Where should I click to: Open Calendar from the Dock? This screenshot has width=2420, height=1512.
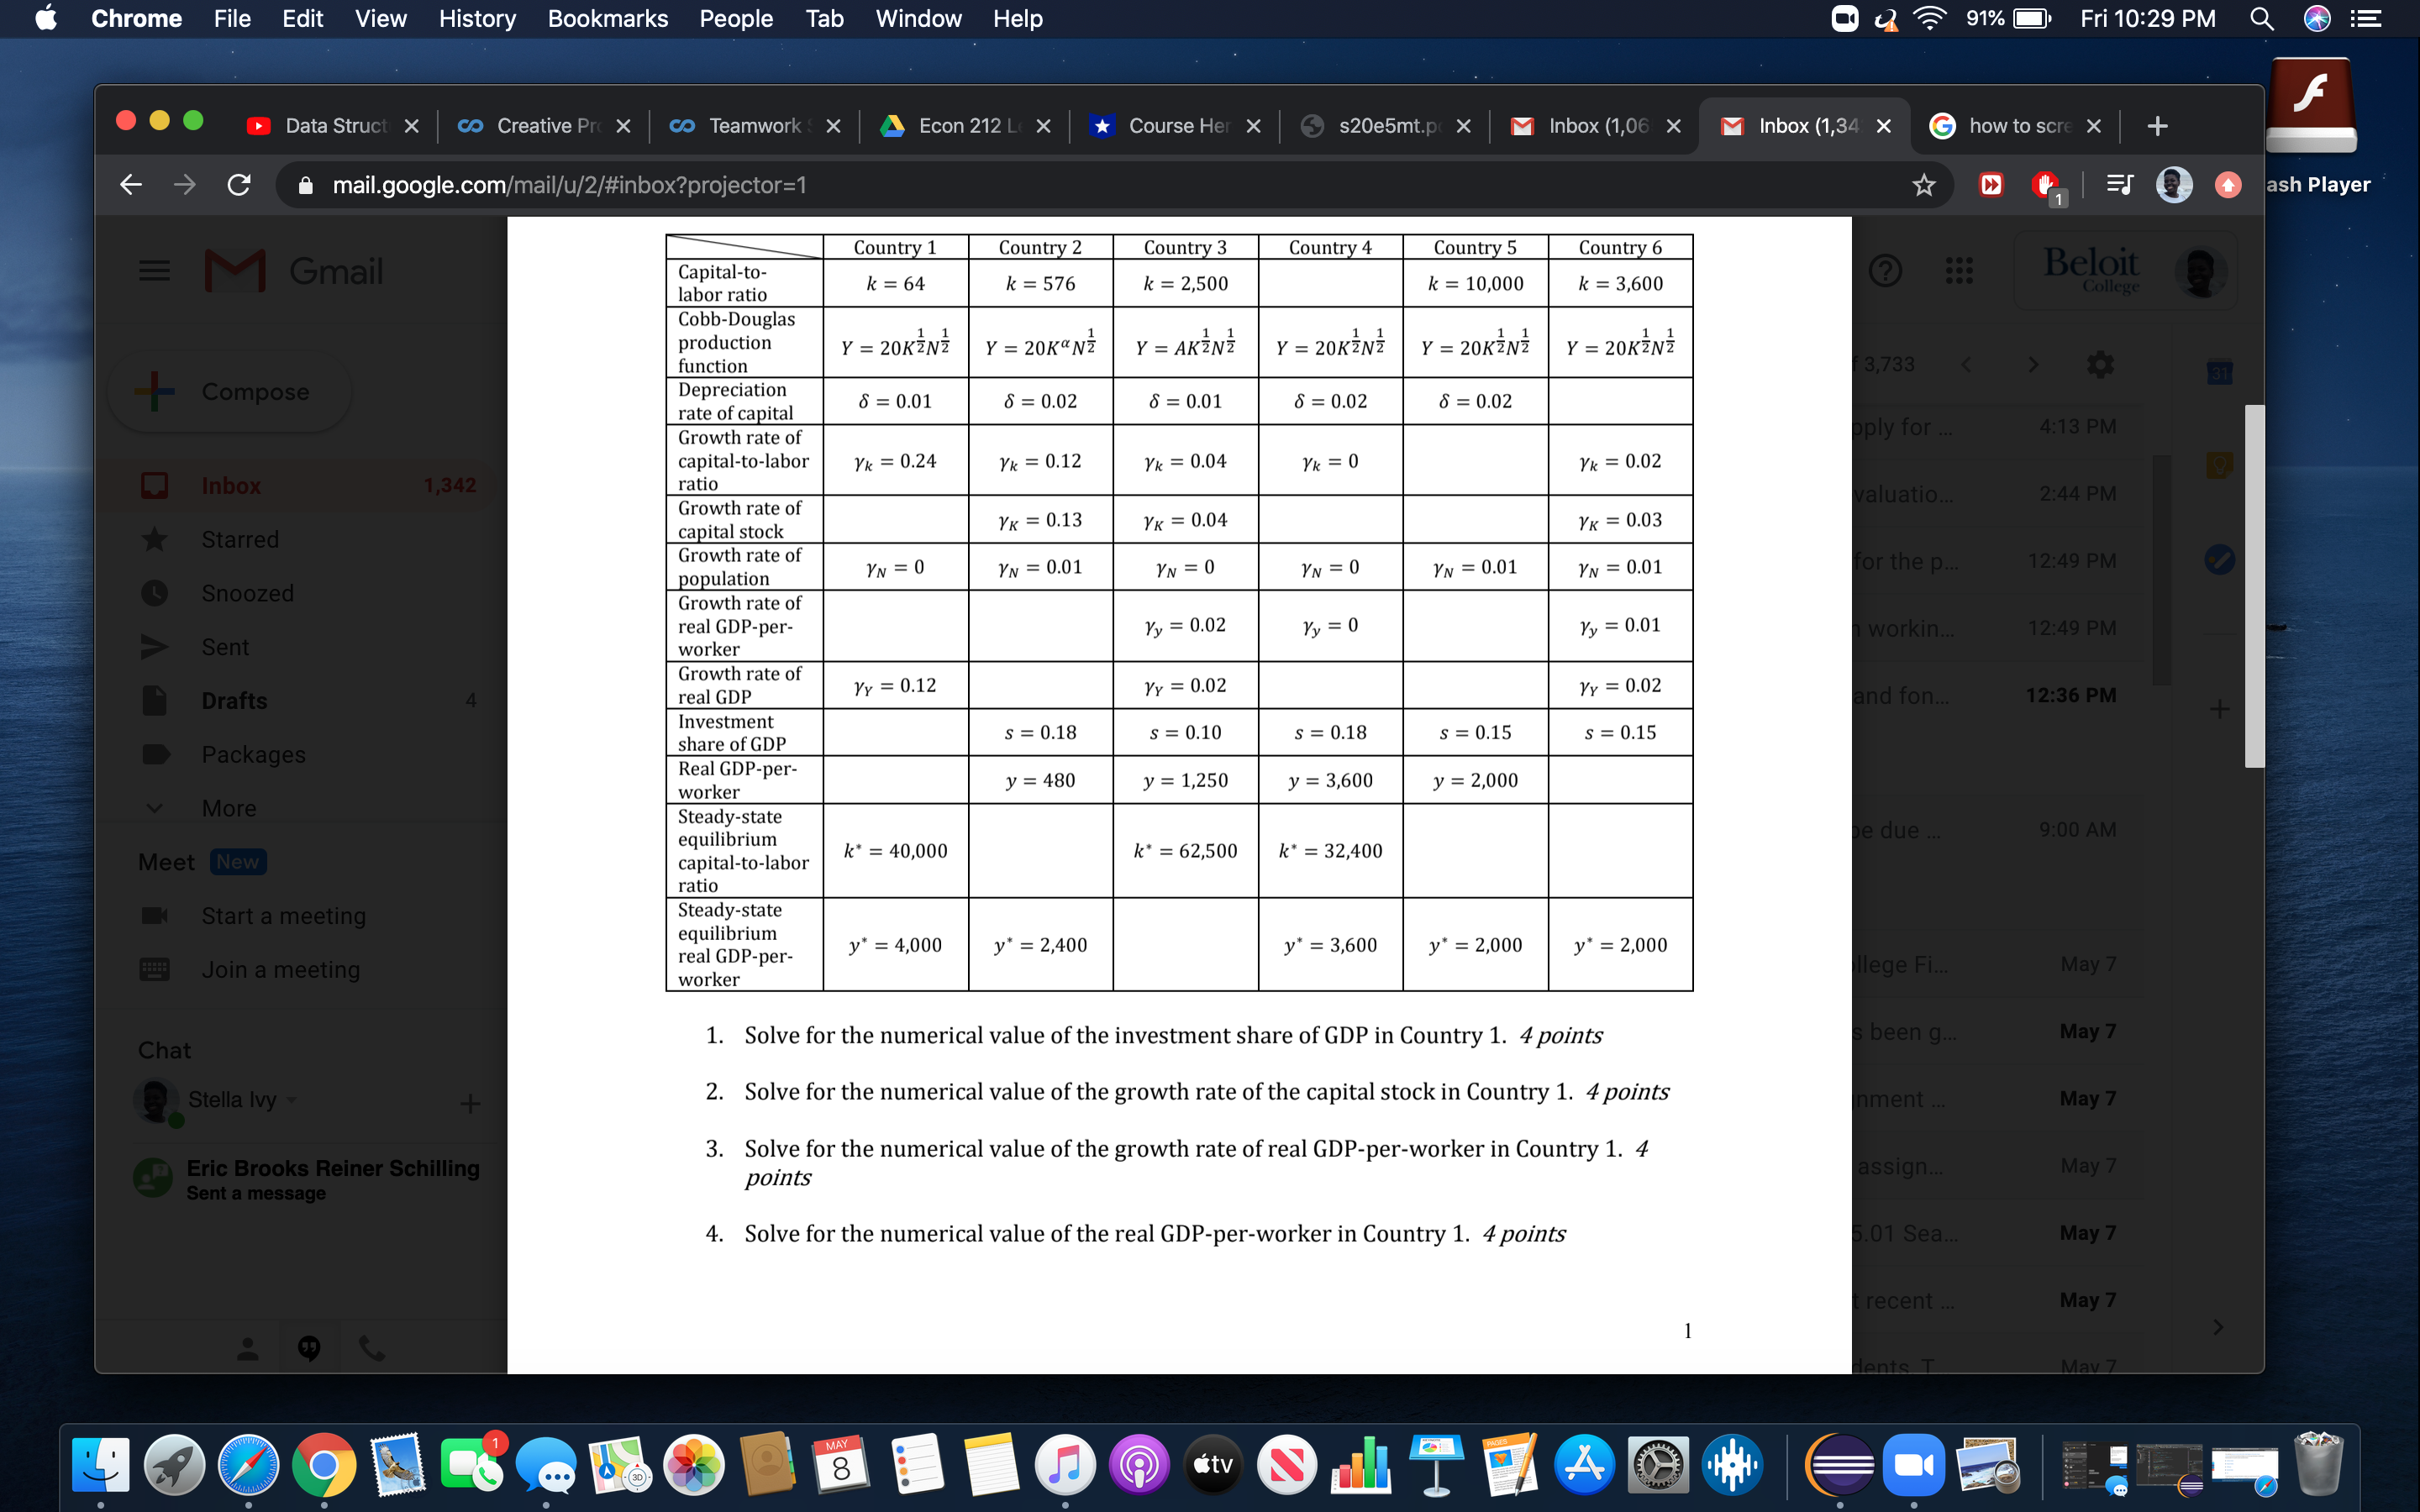point(841,1463)
